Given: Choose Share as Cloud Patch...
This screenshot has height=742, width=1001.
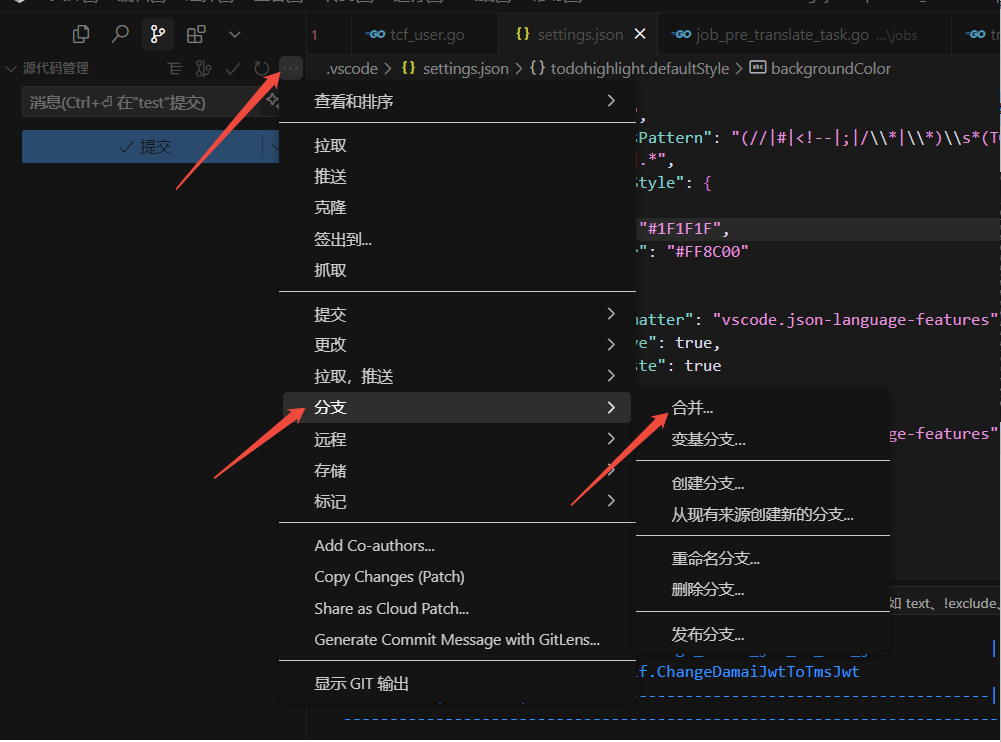Looking at the screenshot, I should click(x=457, y=609).
